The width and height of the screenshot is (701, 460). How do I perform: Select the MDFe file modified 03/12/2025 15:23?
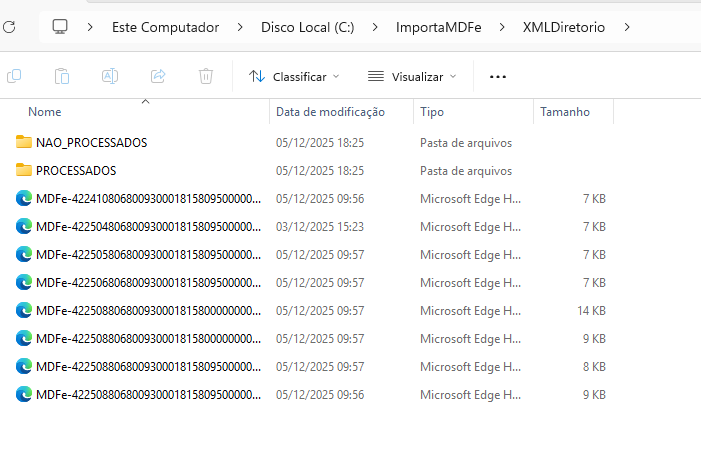click(148, 227)
